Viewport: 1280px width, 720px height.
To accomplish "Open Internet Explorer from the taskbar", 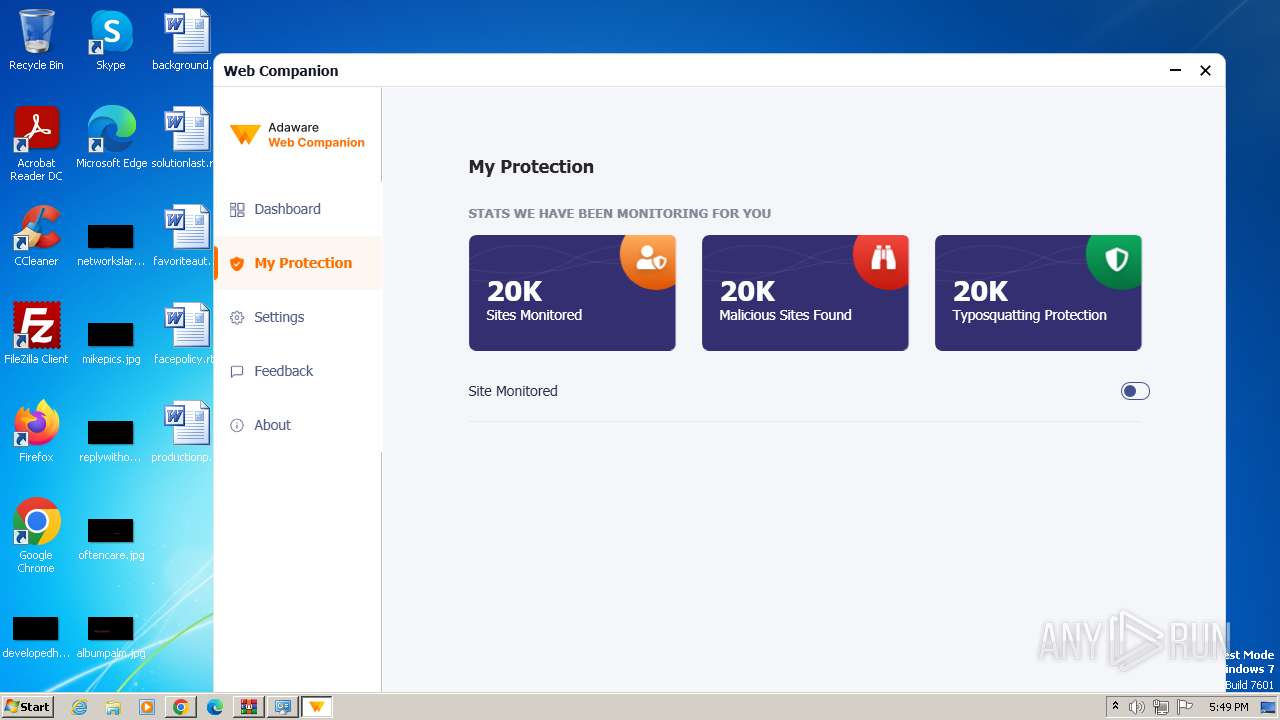I will (x=79, y=707).
